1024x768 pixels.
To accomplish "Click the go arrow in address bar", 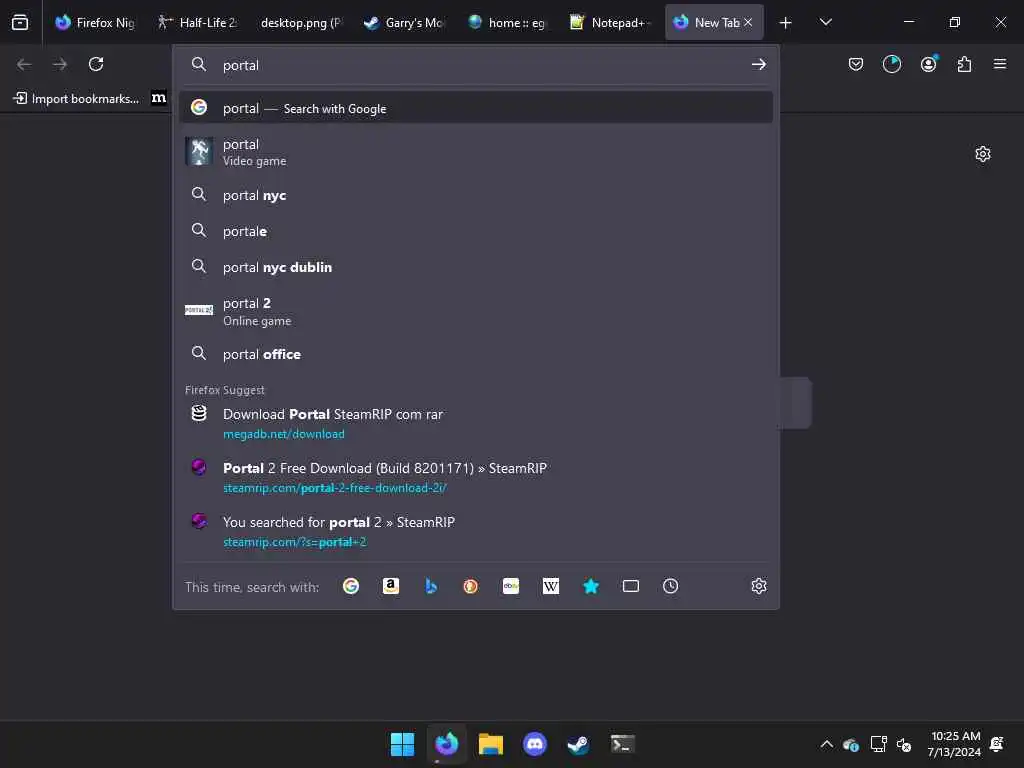I will tap(758, 64).
